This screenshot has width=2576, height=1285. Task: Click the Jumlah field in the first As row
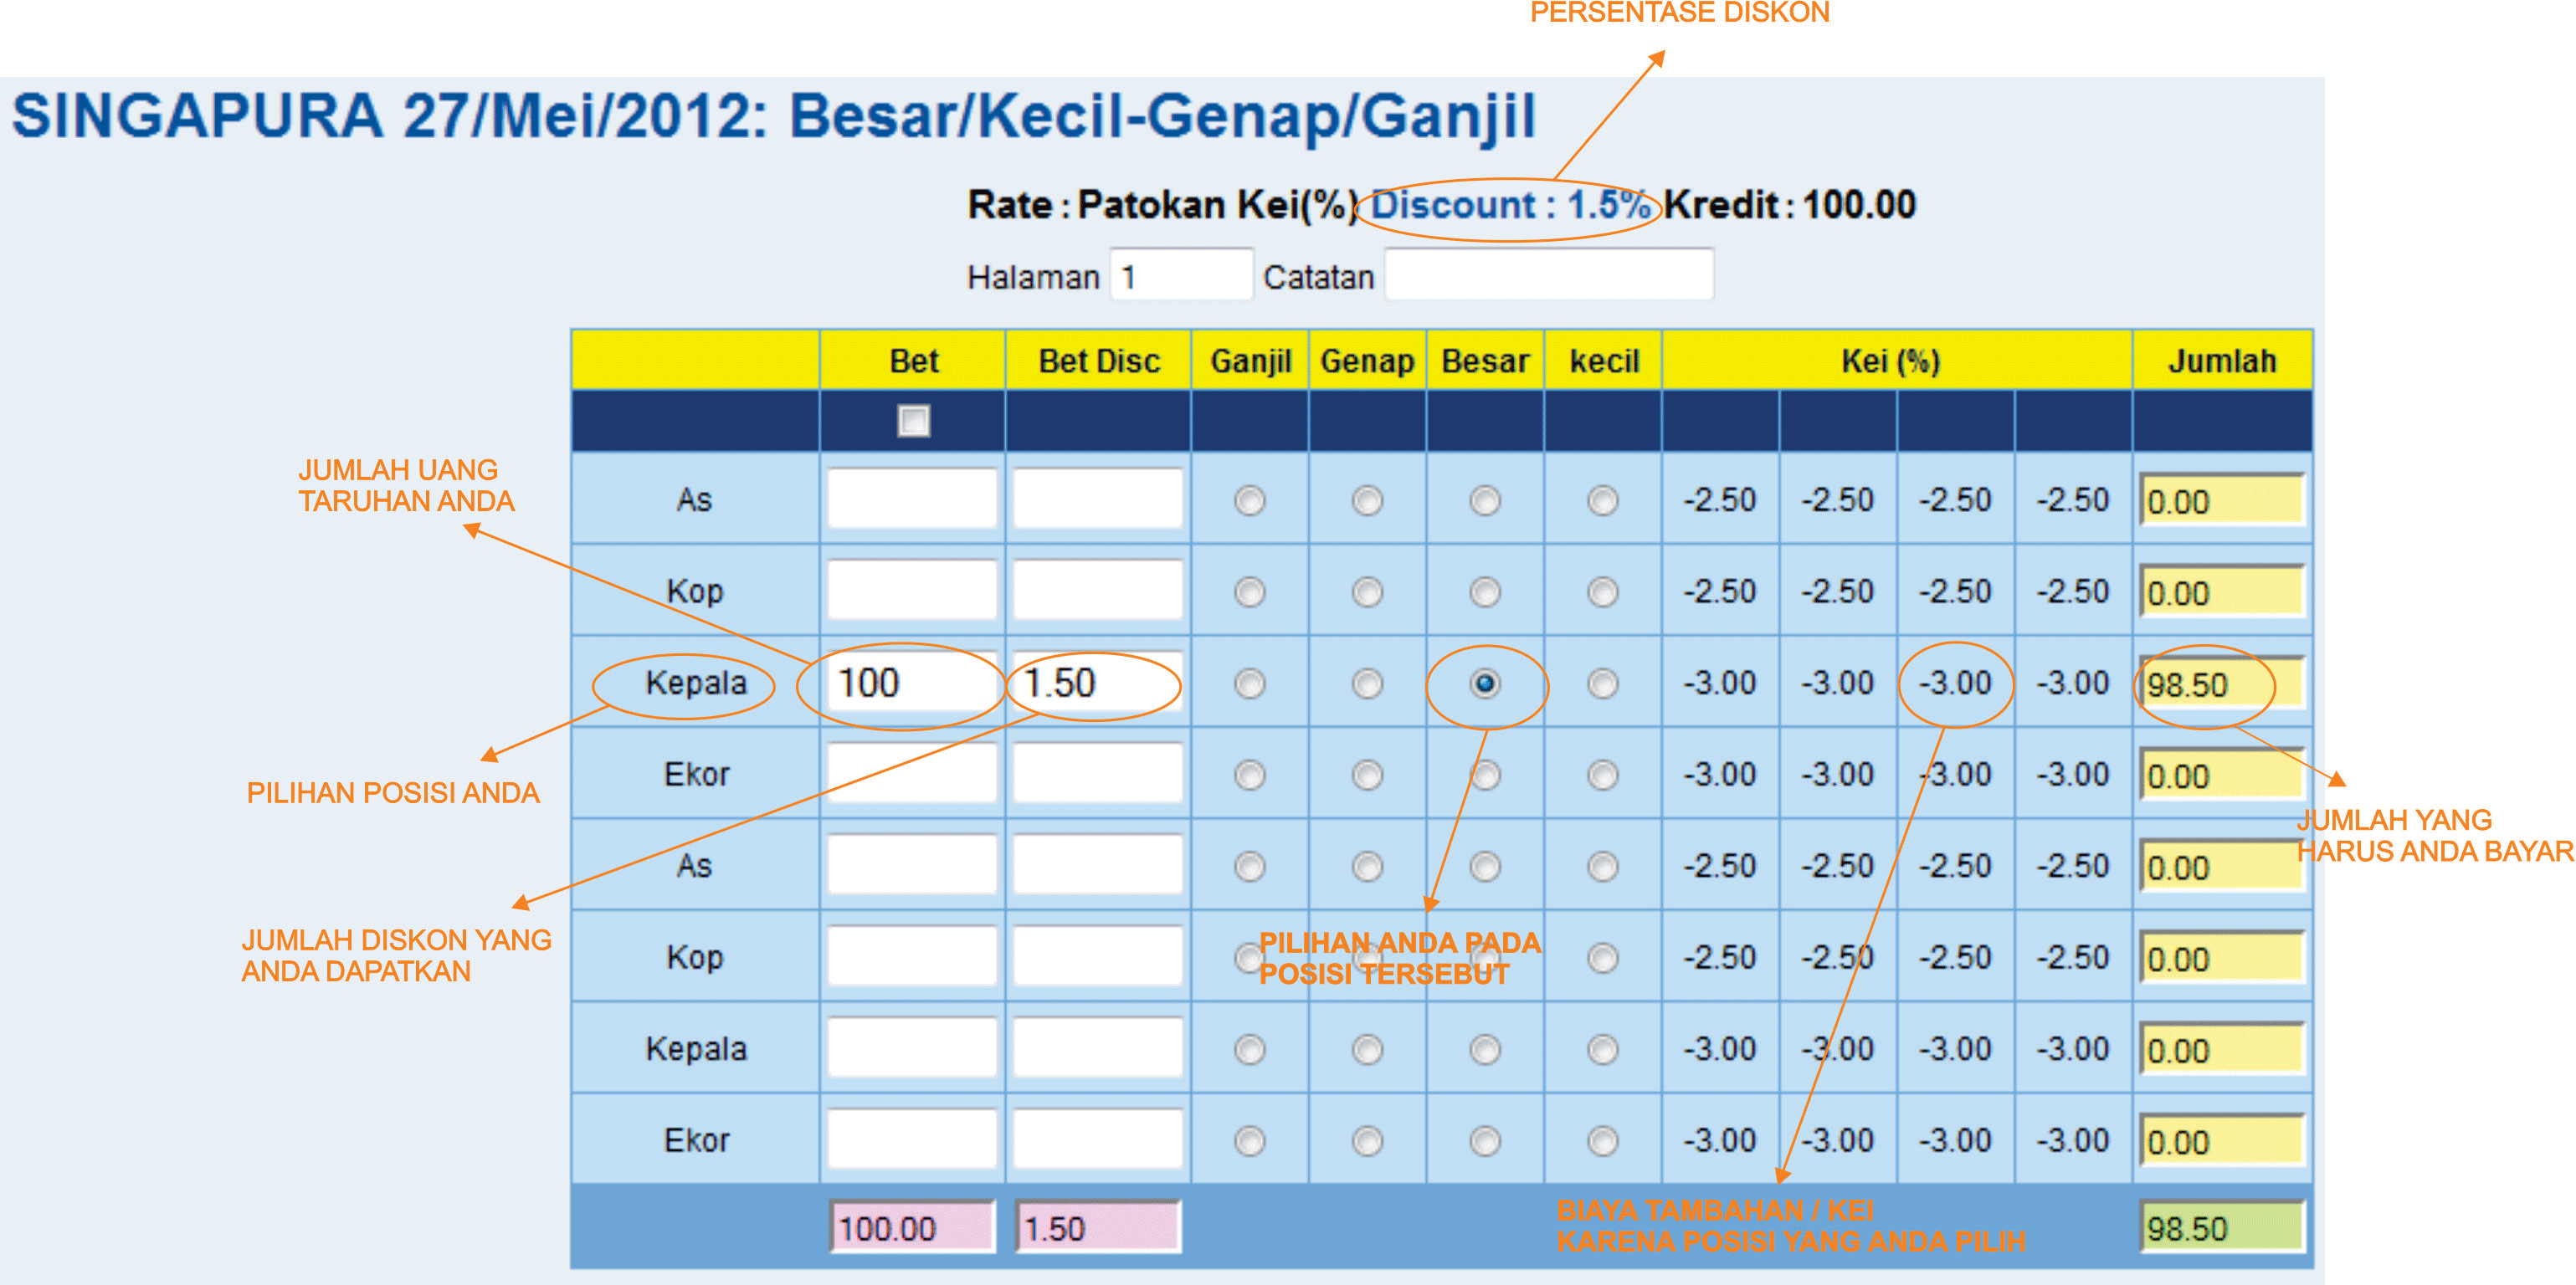[x=2222, y=500]
